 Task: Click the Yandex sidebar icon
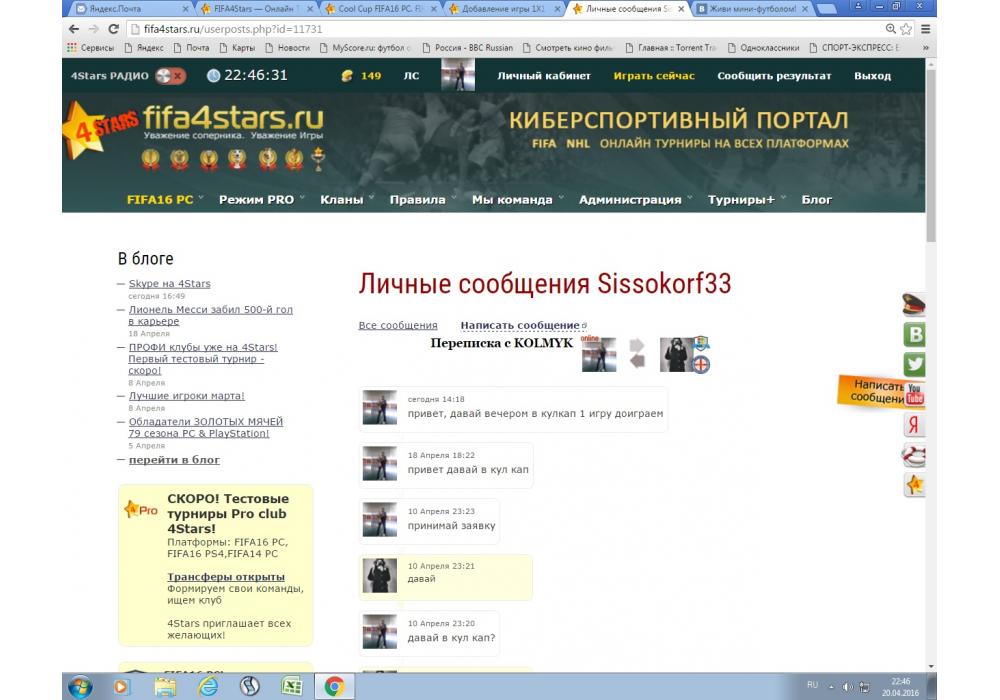click(x=914, y=425)
